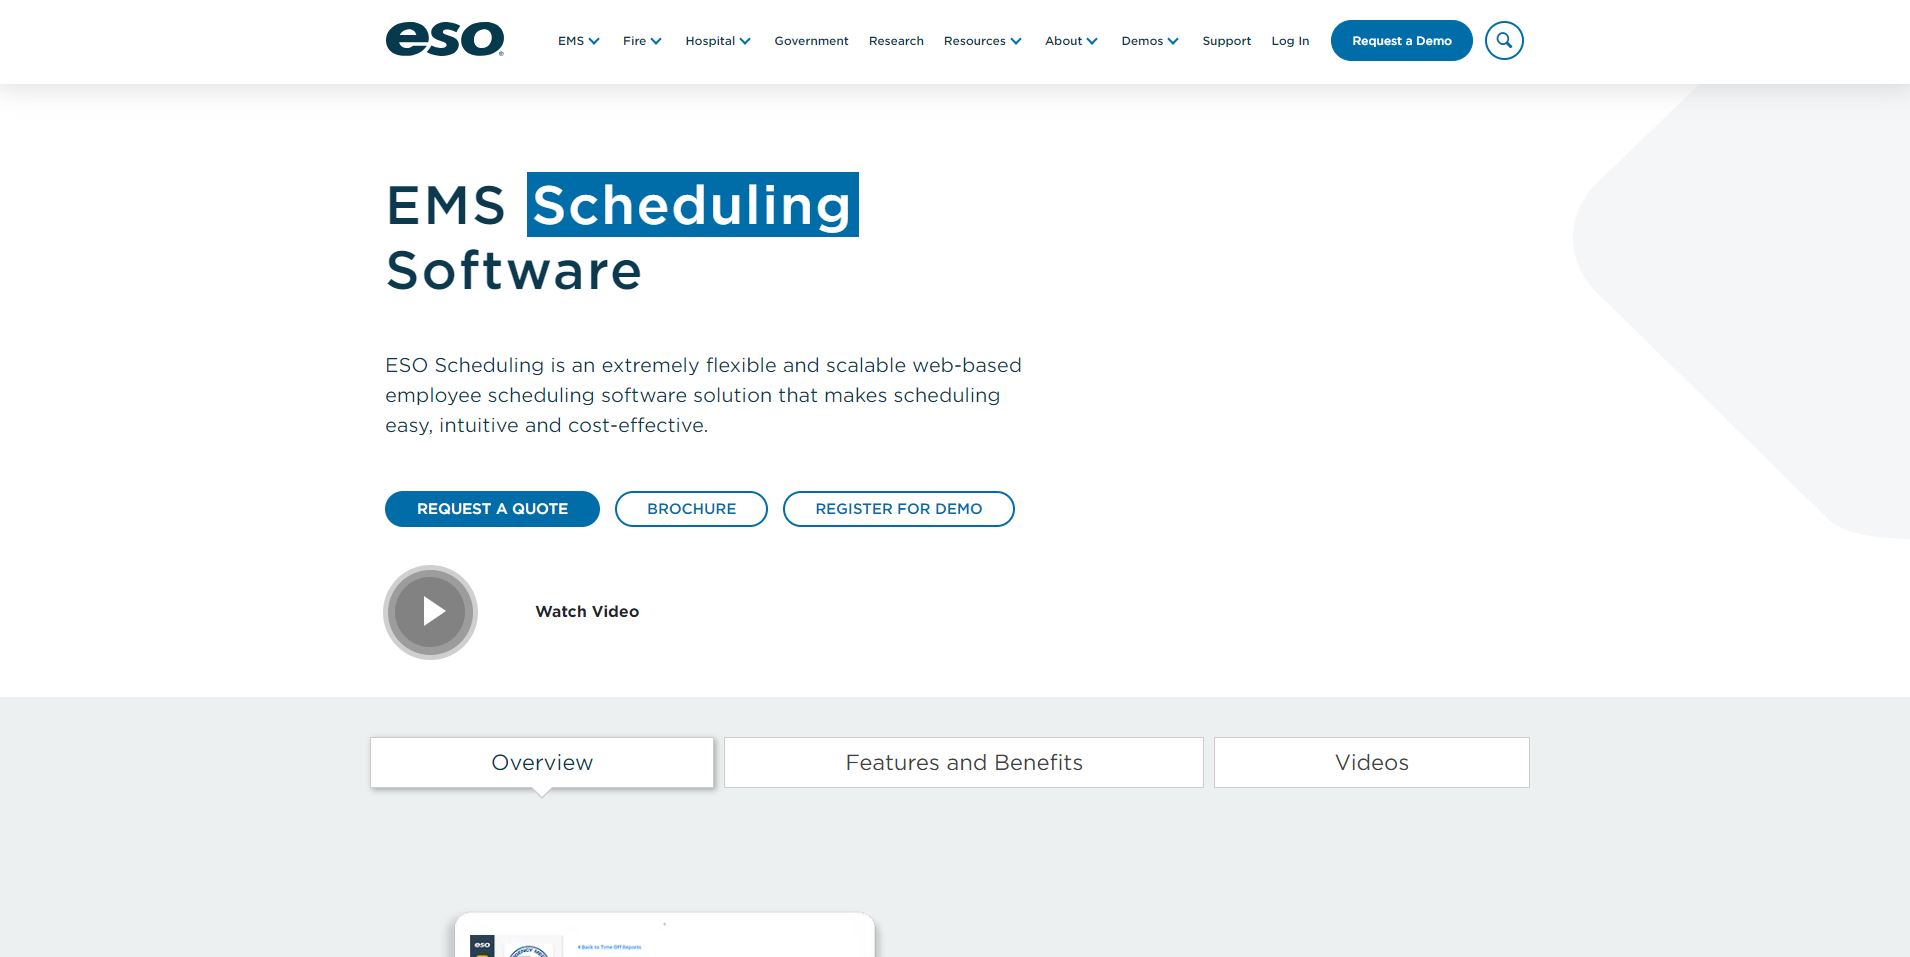Expand the Resources dropdown menu

(x=983, y=41)
